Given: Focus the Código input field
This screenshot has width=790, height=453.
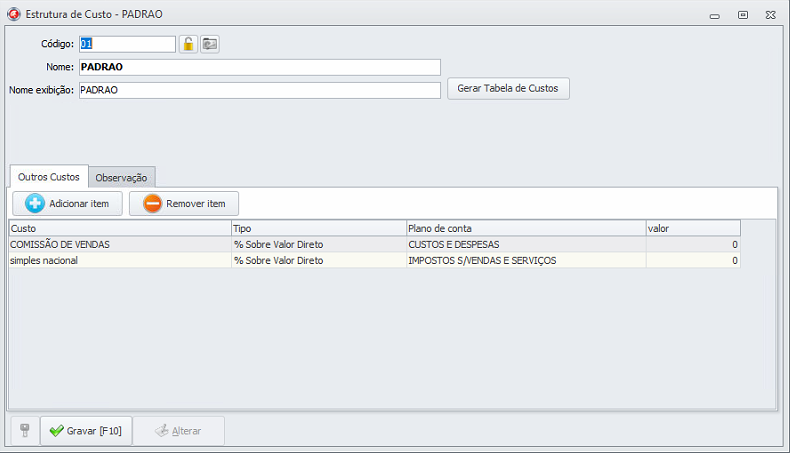Looking at the screenshot, I should (x=127, y=44).
